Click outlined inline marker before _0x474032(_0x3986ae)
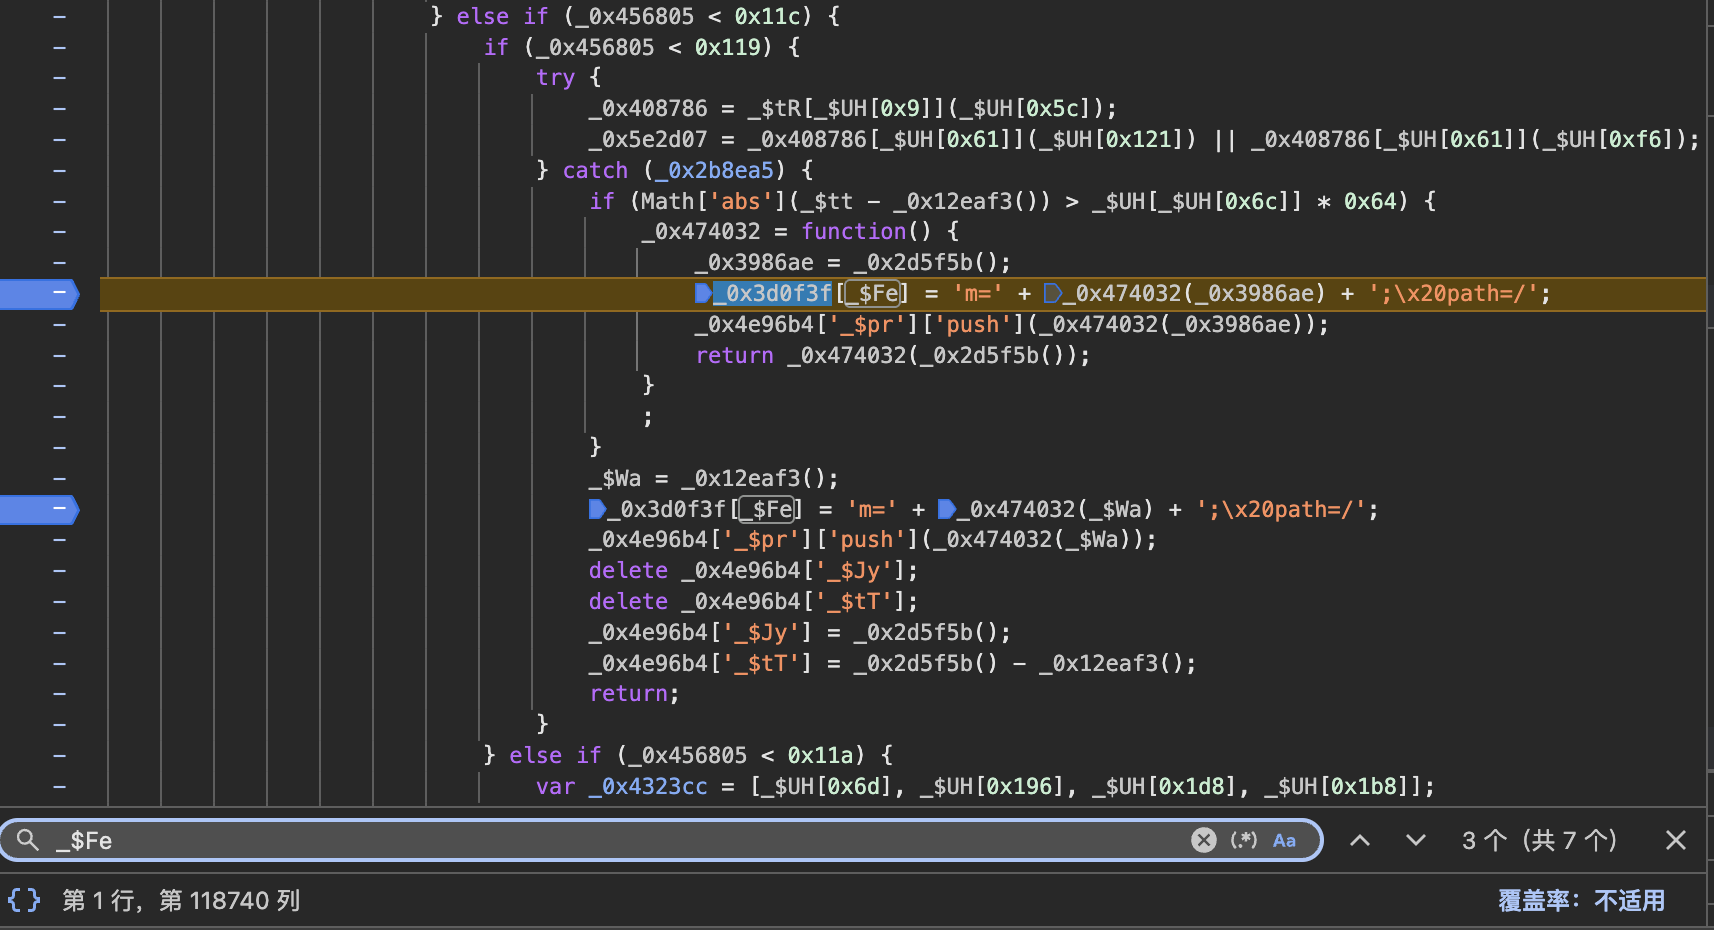Viewport: 1714px width, 930px height. 1052,293
